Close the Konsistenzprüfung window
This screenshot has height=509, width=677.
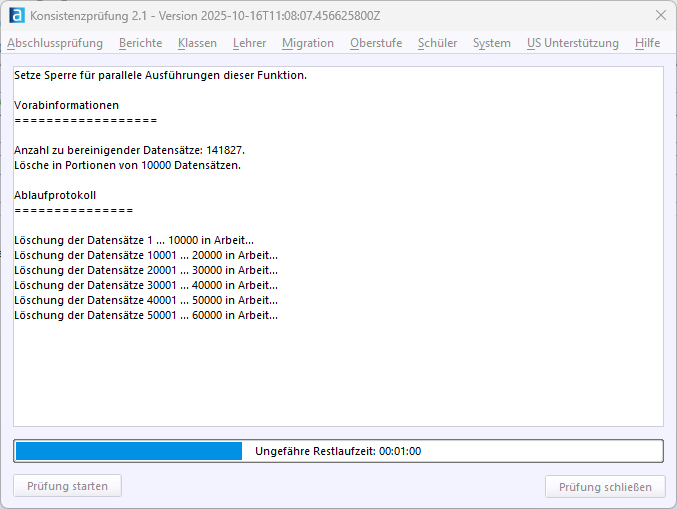(660, 16)
